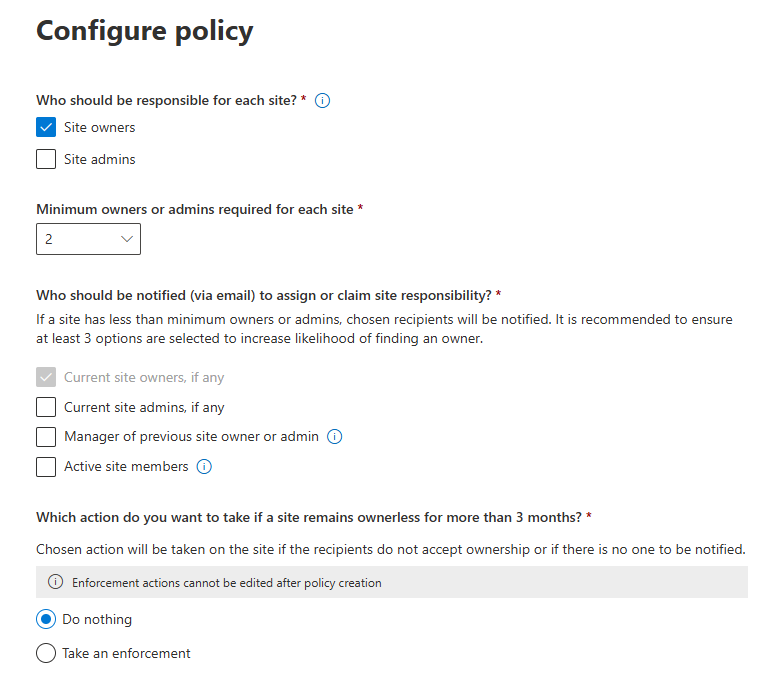This screenshot has width=759, height=682.
Task: Click info icon beside site responsibility question
Action: (323, 100)
